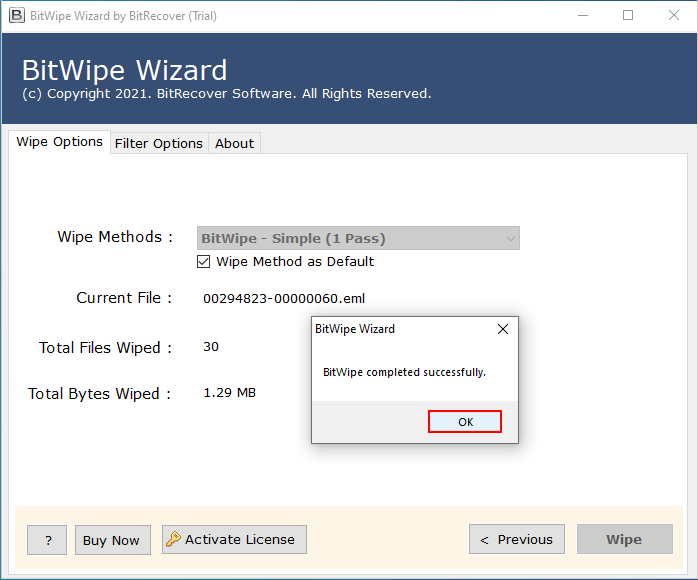Click the Buy Now button

pyautogui.click(x=111, y=540)
